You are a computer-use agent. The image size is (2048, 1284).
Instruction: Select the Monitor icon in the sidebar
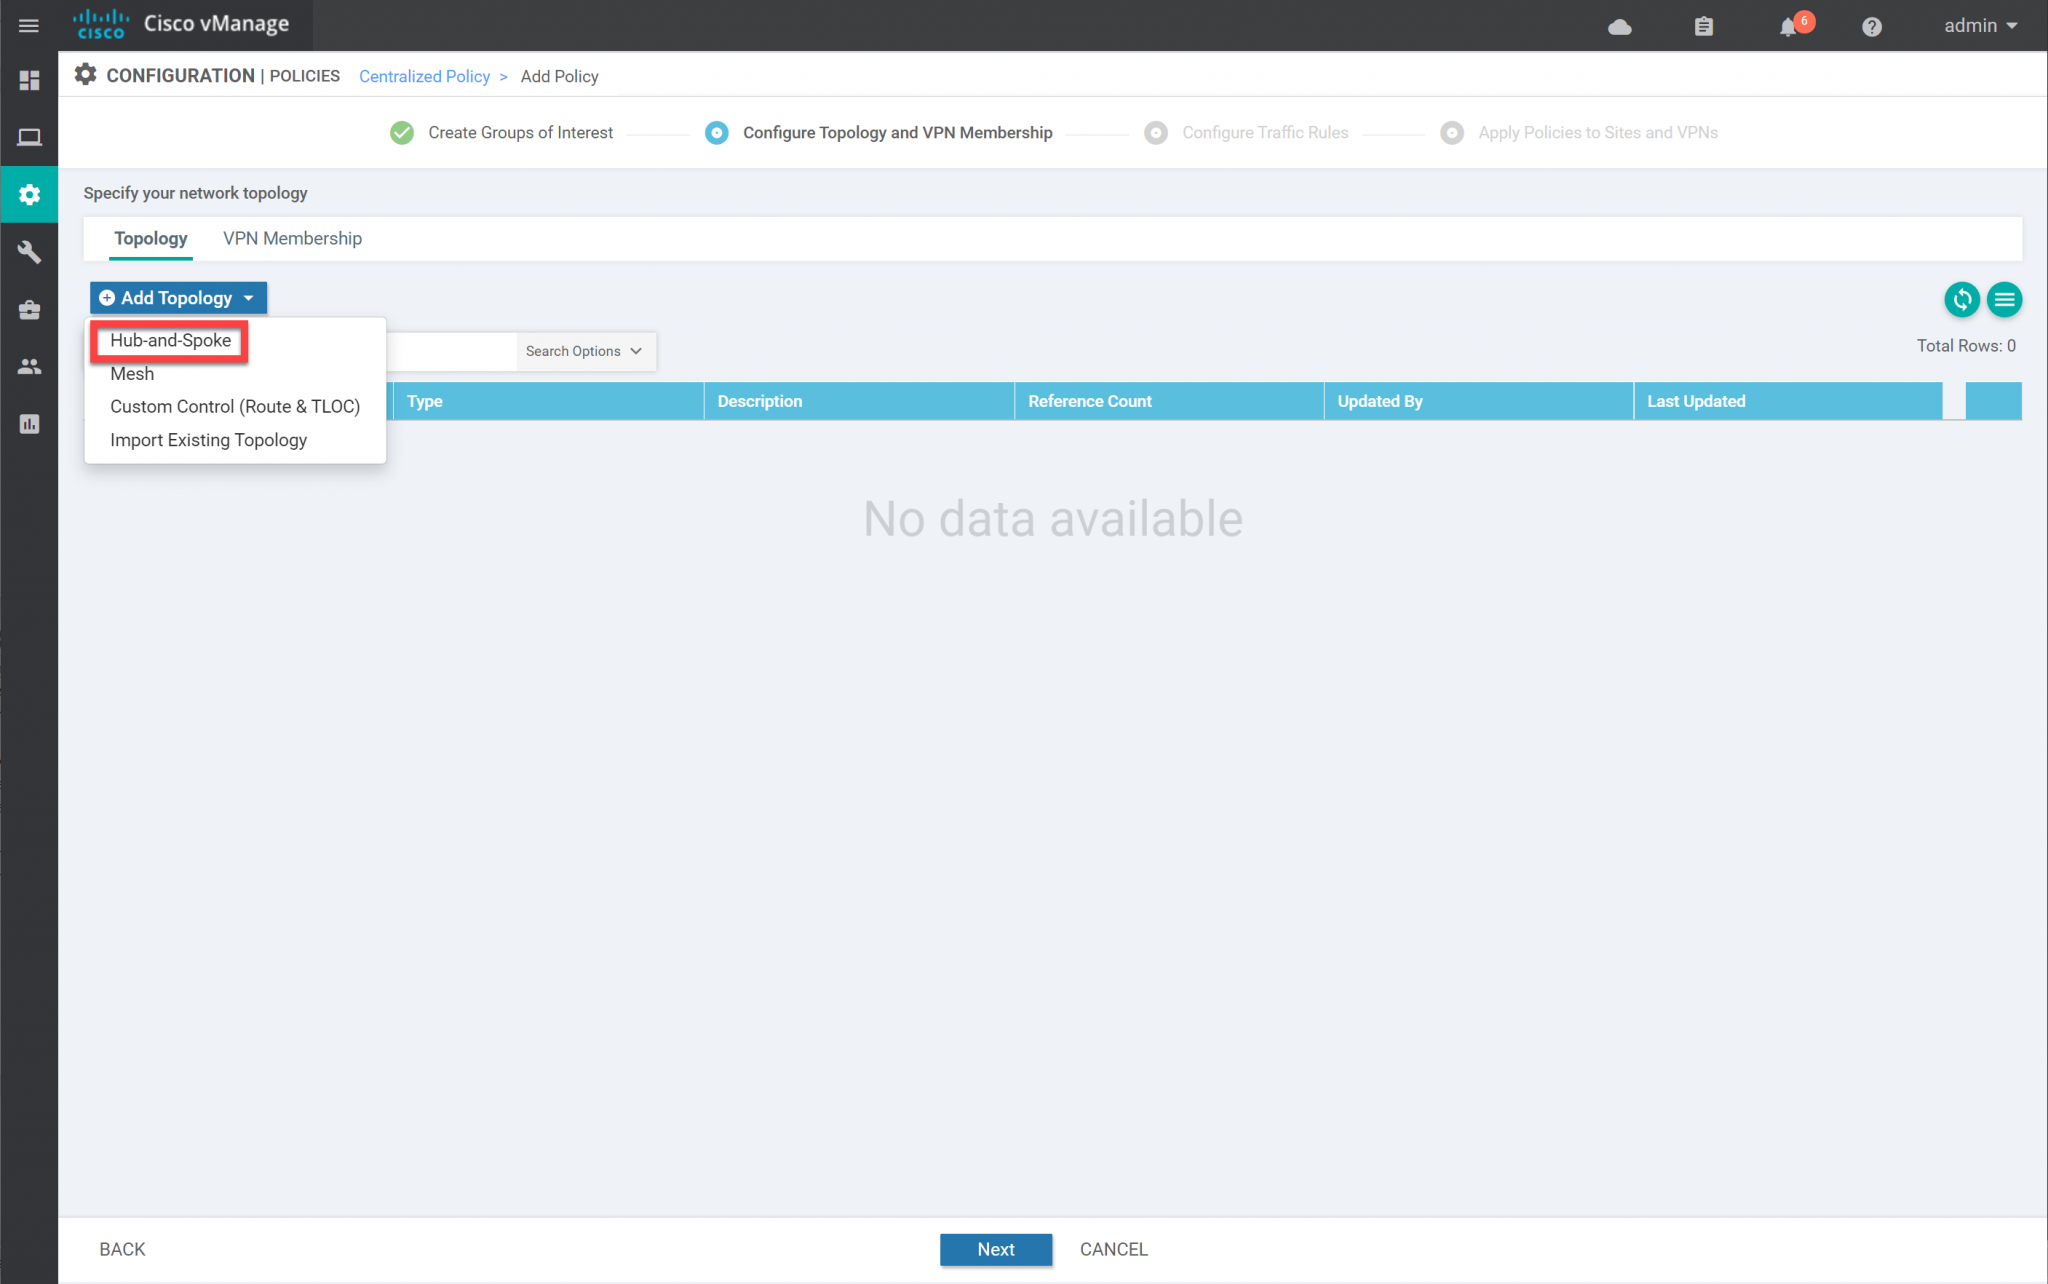(x=29, y=137)
